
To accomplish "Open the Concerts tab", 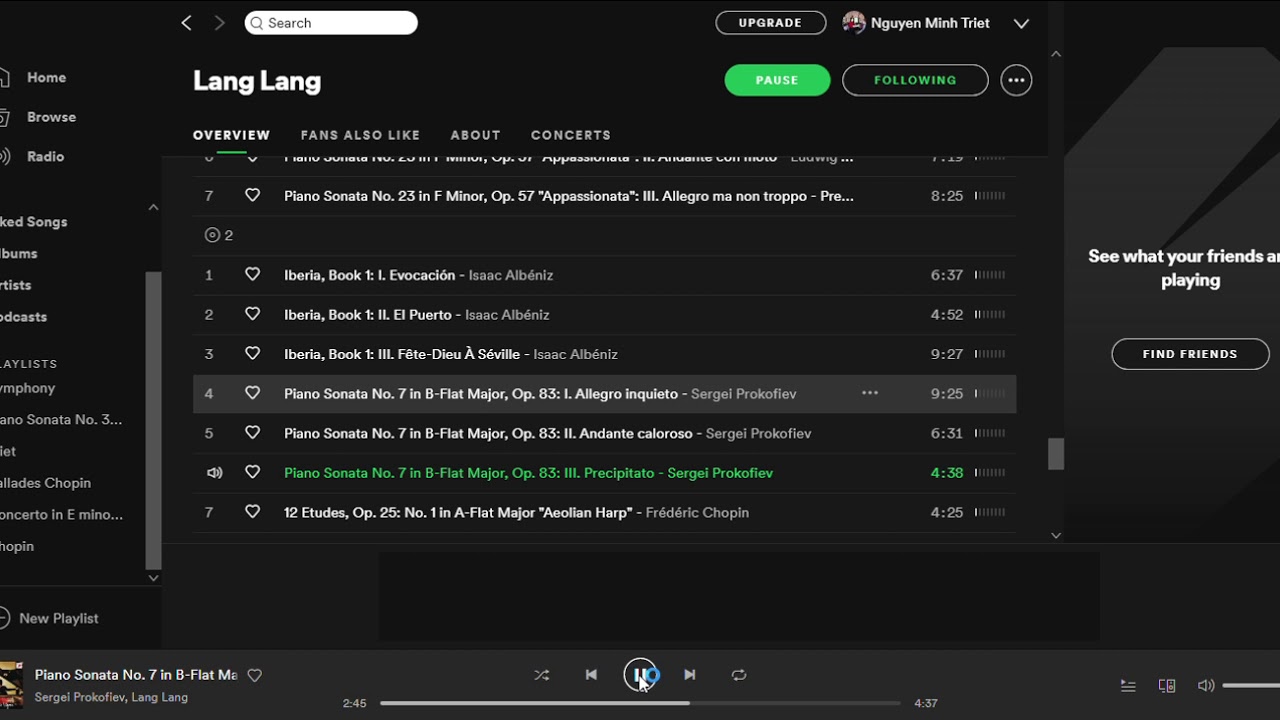I will pyautogui.click(x=570, y=135).
